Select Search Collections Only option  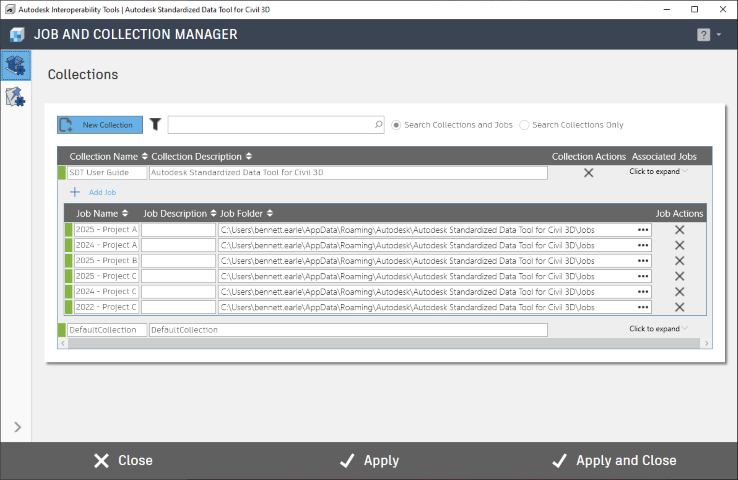point(524,125)
